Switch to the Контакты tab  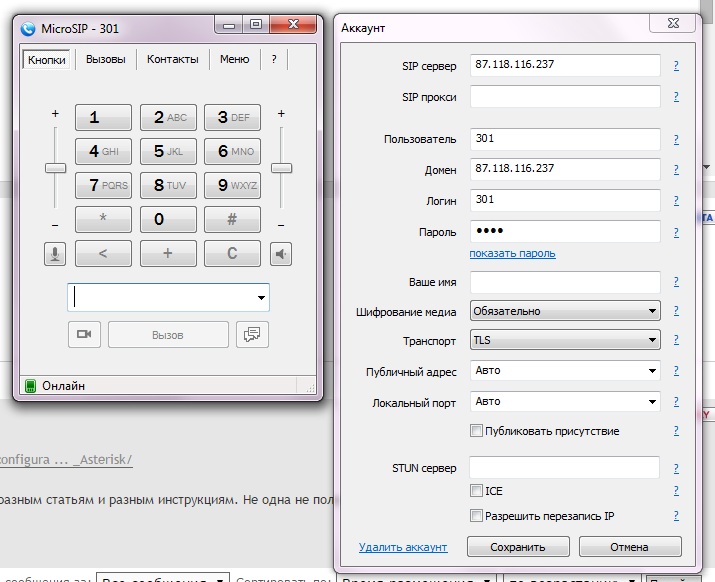coord(172,59)
